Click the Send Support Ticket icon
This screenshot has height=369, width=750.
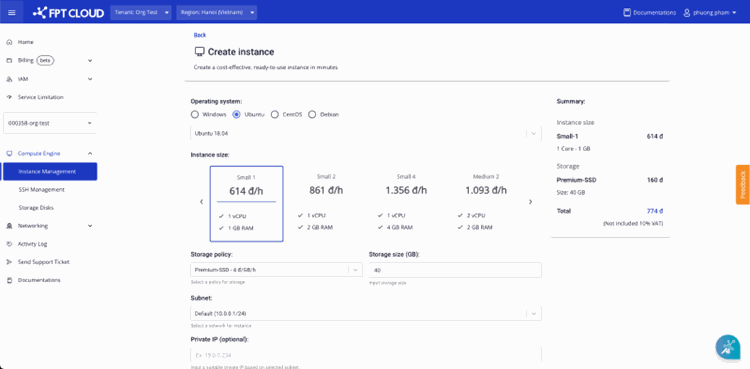coord(9,262)
